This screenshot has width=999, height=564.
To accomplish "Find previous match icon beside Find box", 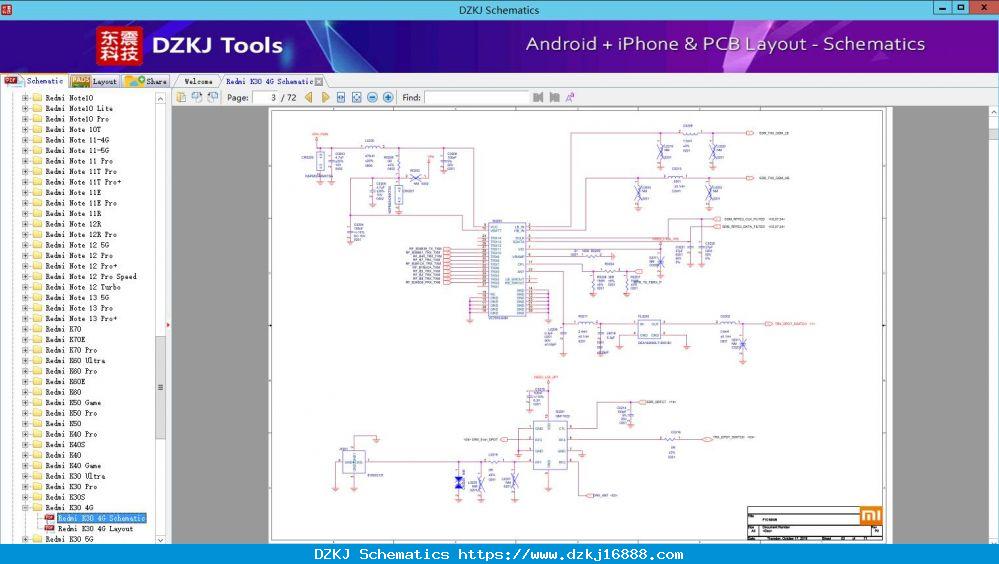I will pos(538,98).
